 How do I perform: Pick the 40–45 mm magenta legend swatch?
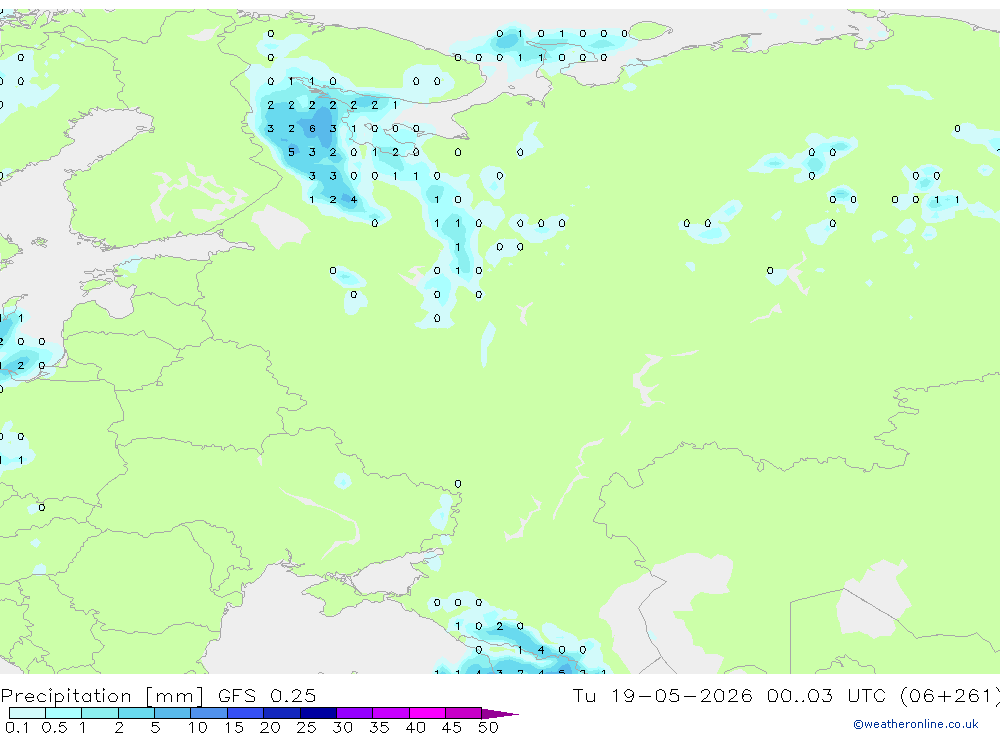pyautogui.click(x=427, y=713)
